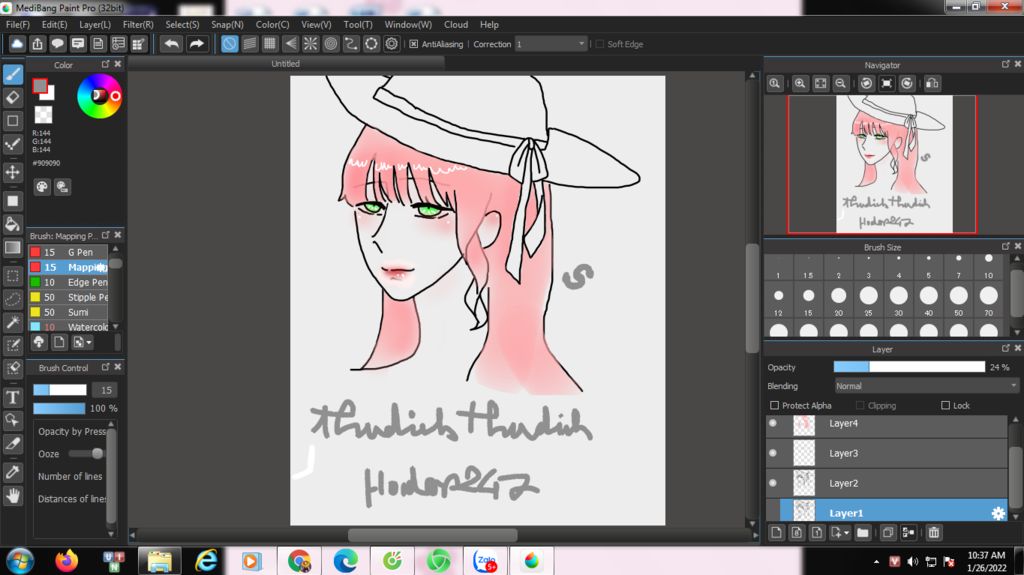Select the G Pen brush
The height and width of the screenshot is (575, 1024).
(68, 252)
